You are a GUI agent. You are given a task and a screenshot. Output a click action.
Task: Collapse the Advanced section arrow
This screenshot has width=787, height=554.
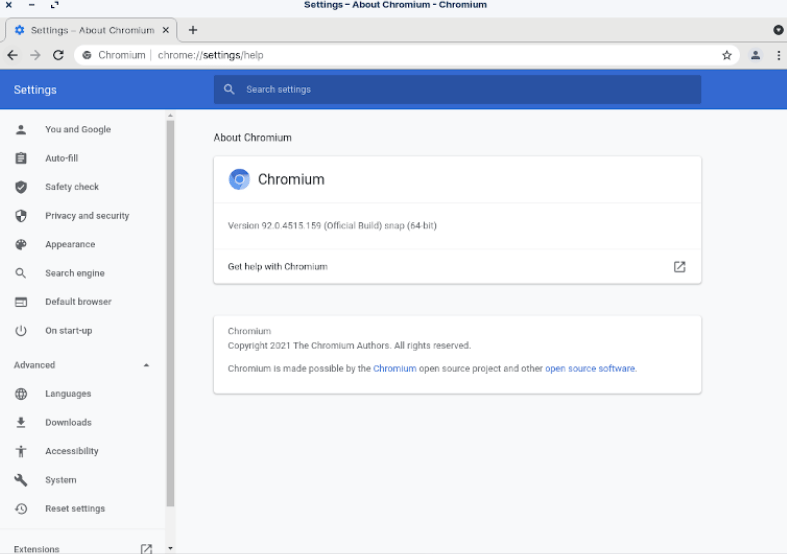pyautogui.click(x=146, y=365)
